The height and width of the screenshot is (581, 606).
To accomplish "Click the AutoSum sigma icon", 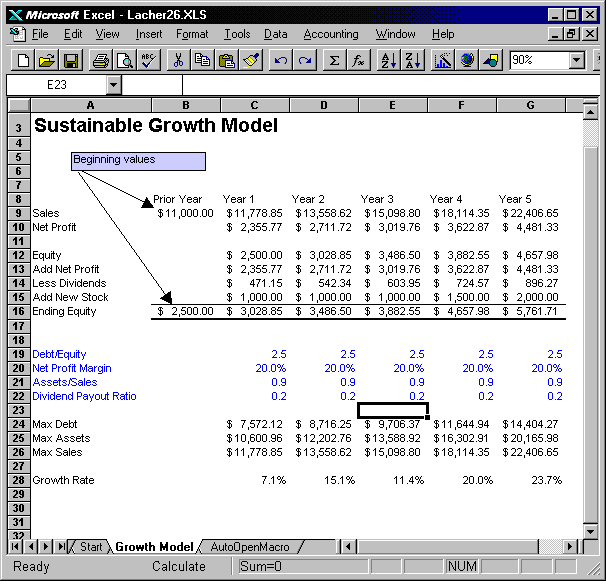I will [x=334, y=60].
